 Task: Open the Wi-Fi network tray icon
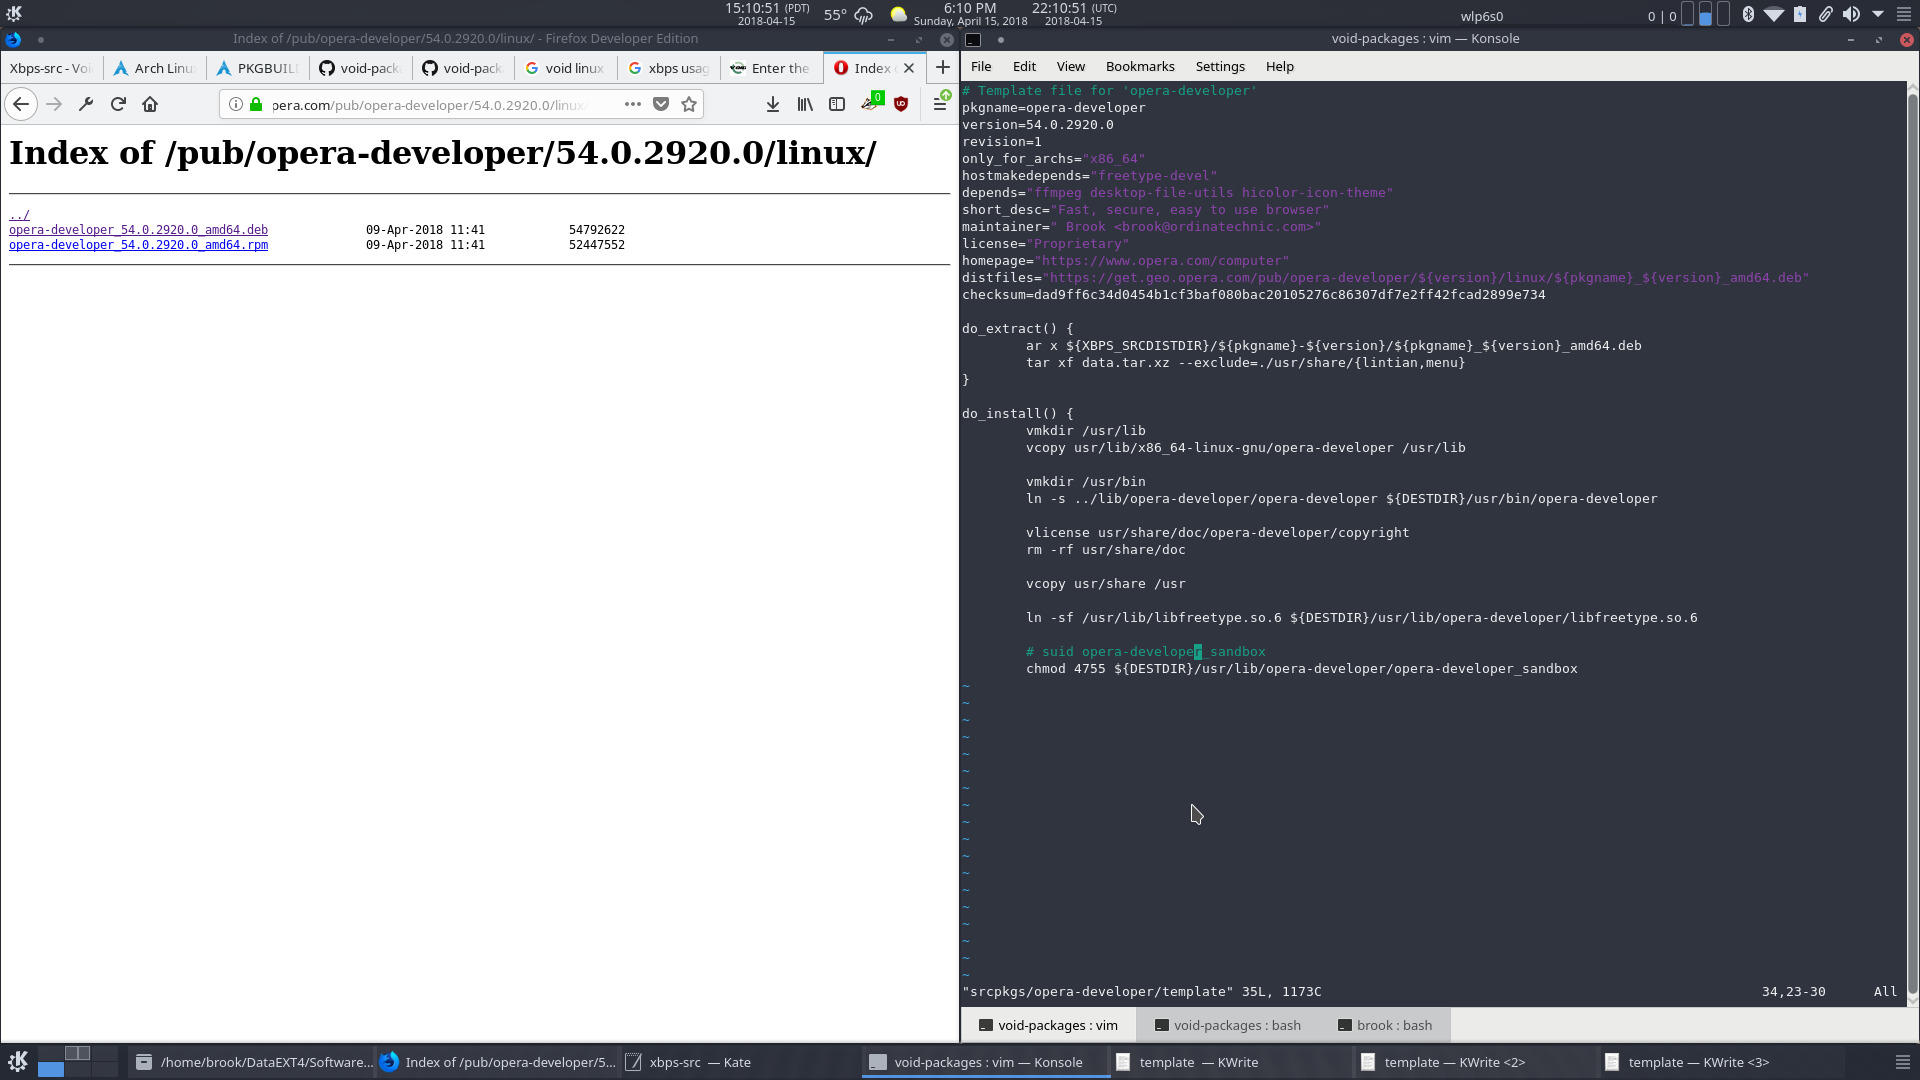1773,14
